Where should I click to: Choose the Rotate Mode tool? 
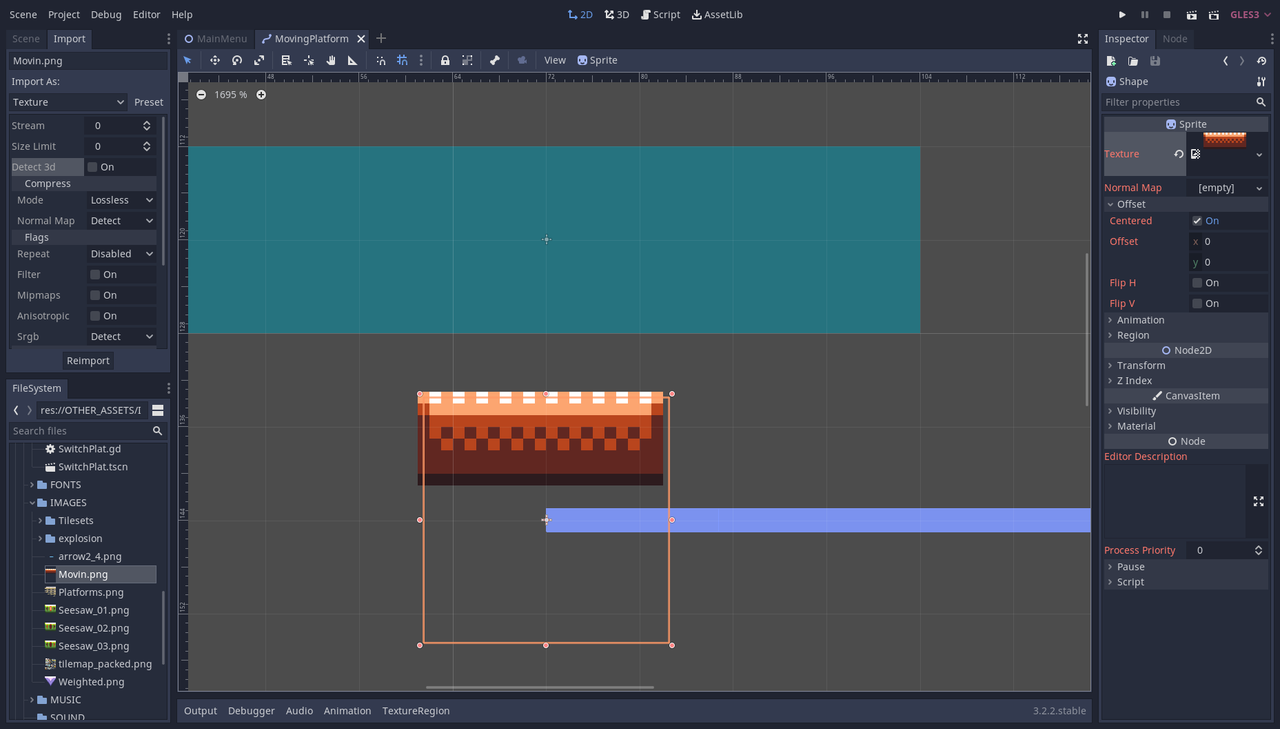click(x=237, y=60)
